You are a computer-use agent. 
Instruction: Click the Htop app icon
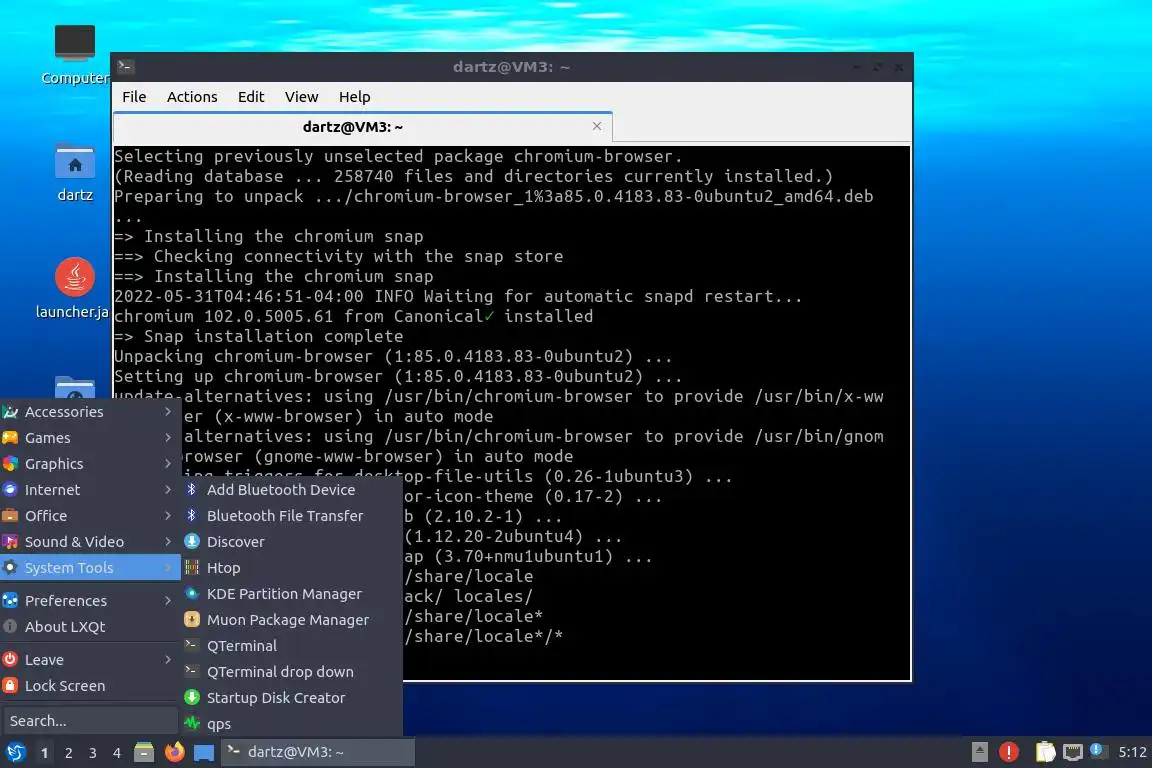click(192, 567)
